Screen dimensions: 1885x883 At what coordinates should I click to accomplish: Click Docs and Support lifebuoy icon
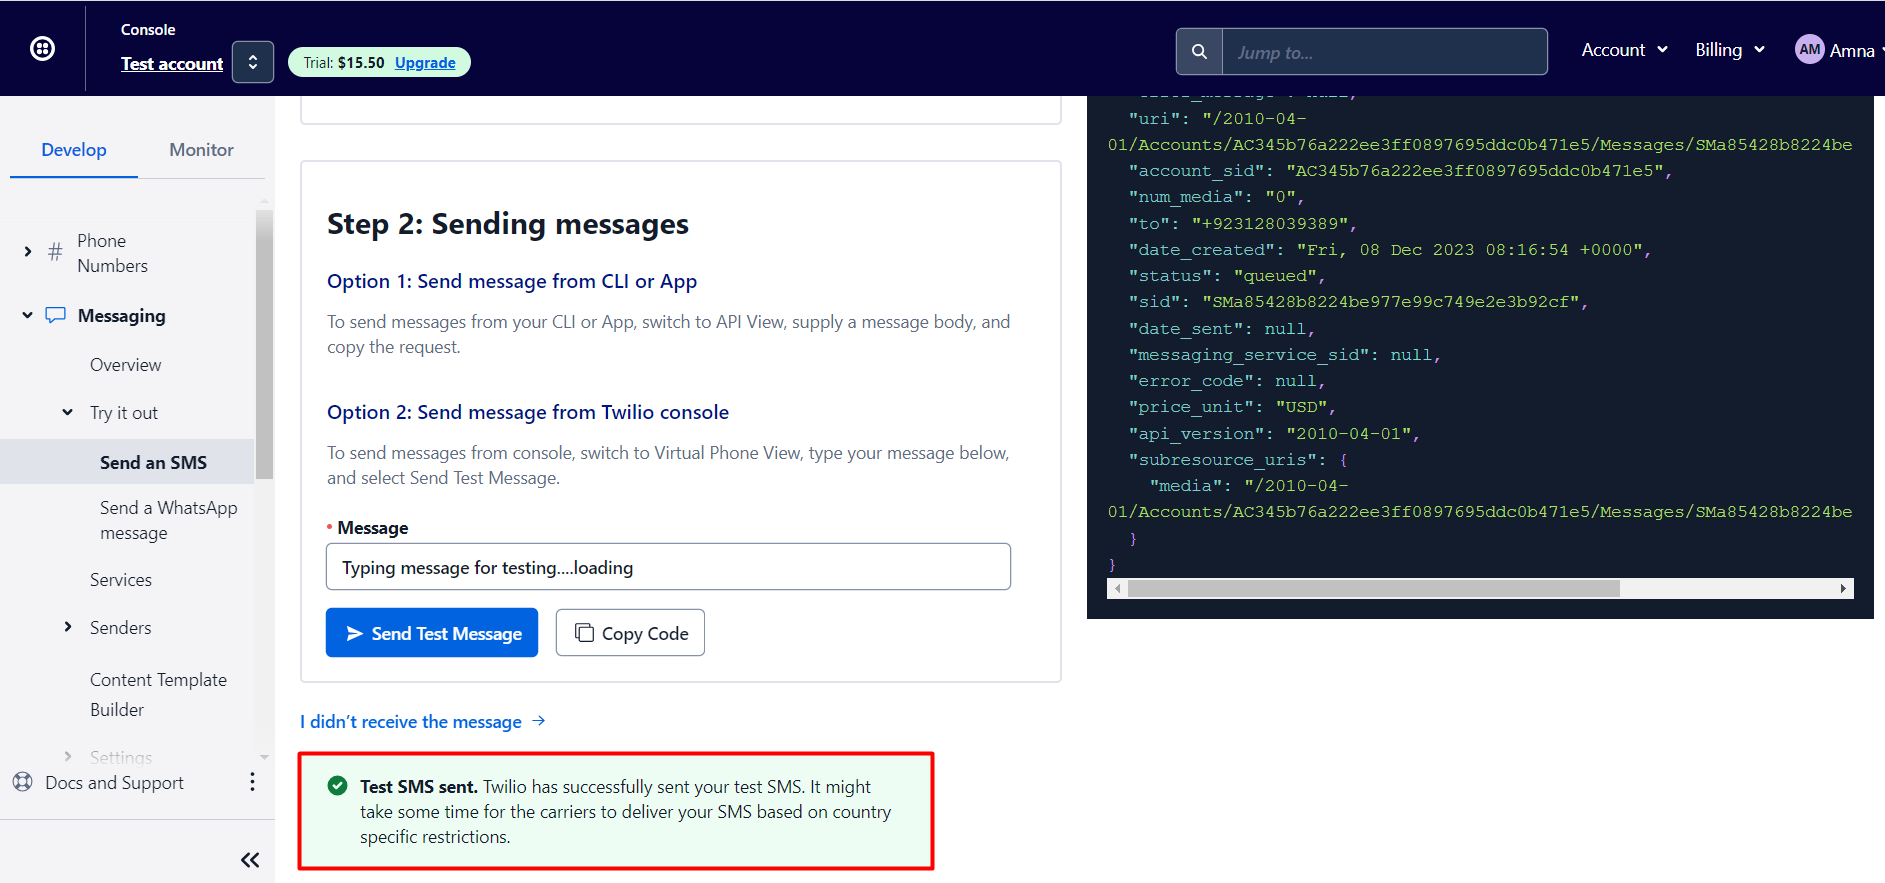click(23, 782)
